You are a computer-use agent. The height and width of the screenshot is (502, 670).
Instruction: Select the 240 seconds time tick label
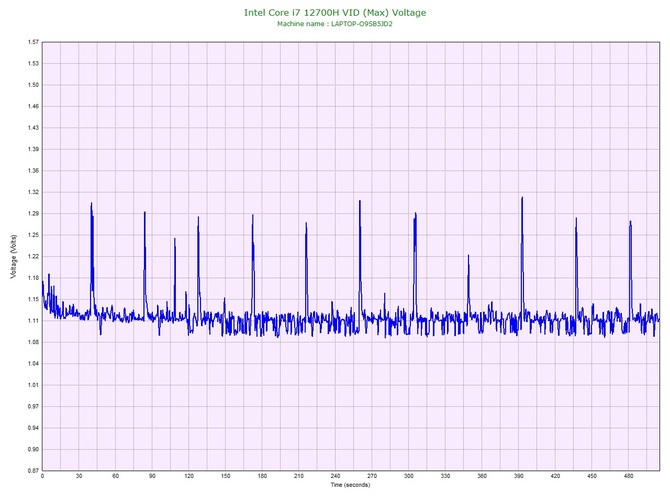(335, 476)
